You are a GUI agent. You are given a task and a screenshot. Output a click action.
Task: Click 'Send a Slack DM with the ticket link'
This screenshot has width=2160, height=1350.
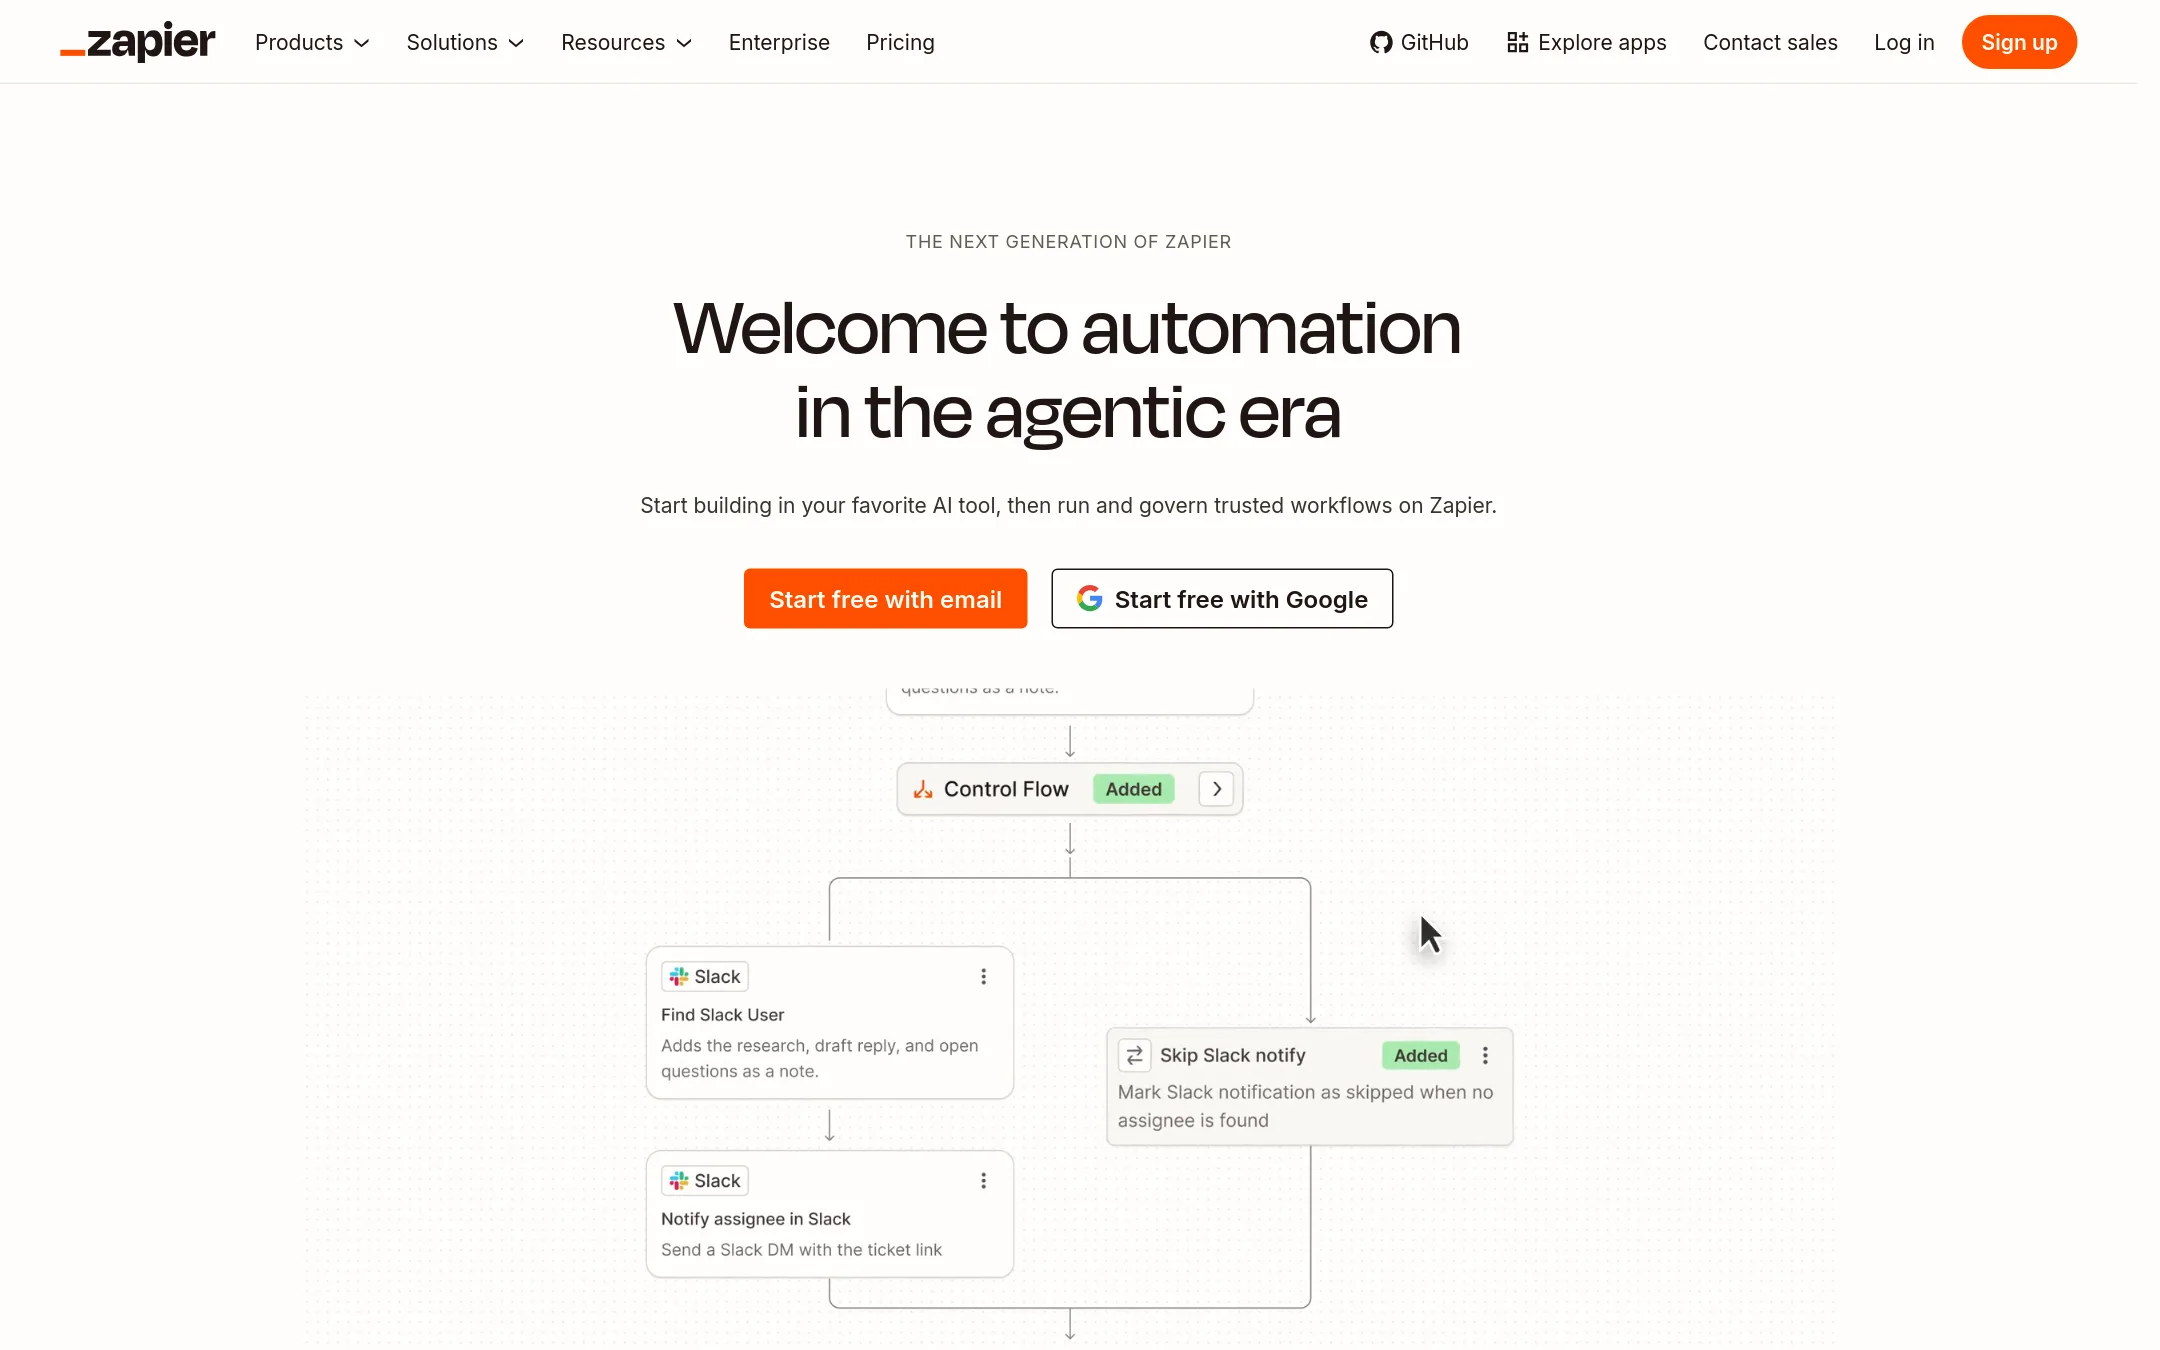801,1249
